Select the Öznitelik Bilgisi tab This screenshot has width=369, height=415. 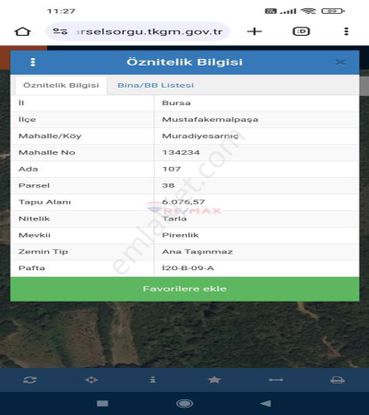[x=61, y=85]
